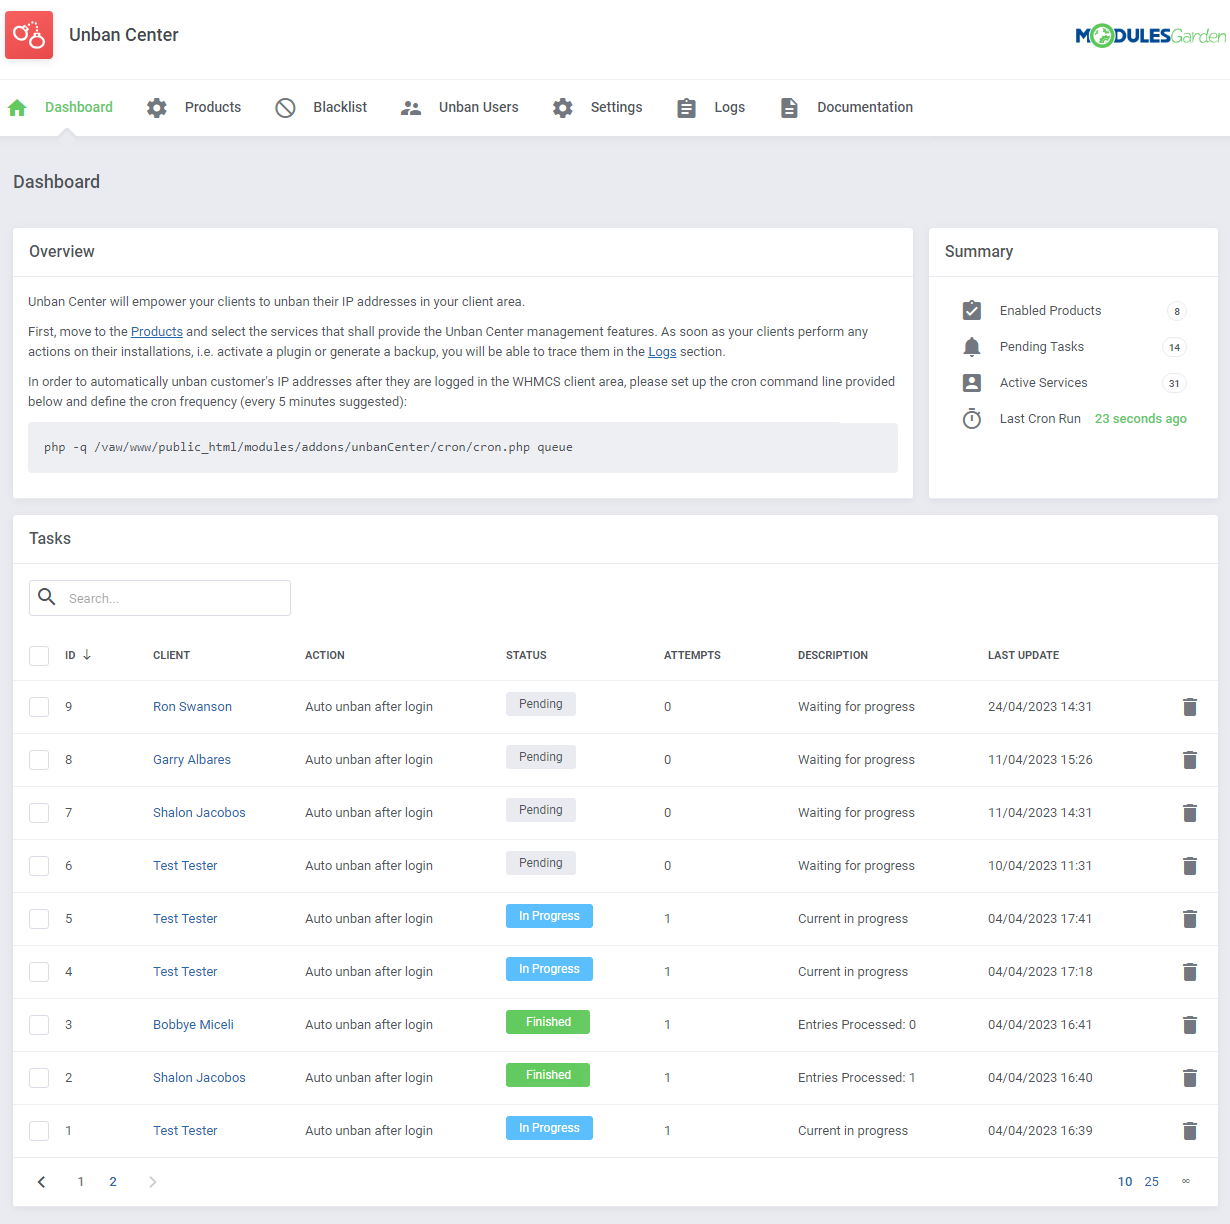1230x1224 pixels.
Task: Click the search magnifier icon in Tasks
Action: [47, 597]
